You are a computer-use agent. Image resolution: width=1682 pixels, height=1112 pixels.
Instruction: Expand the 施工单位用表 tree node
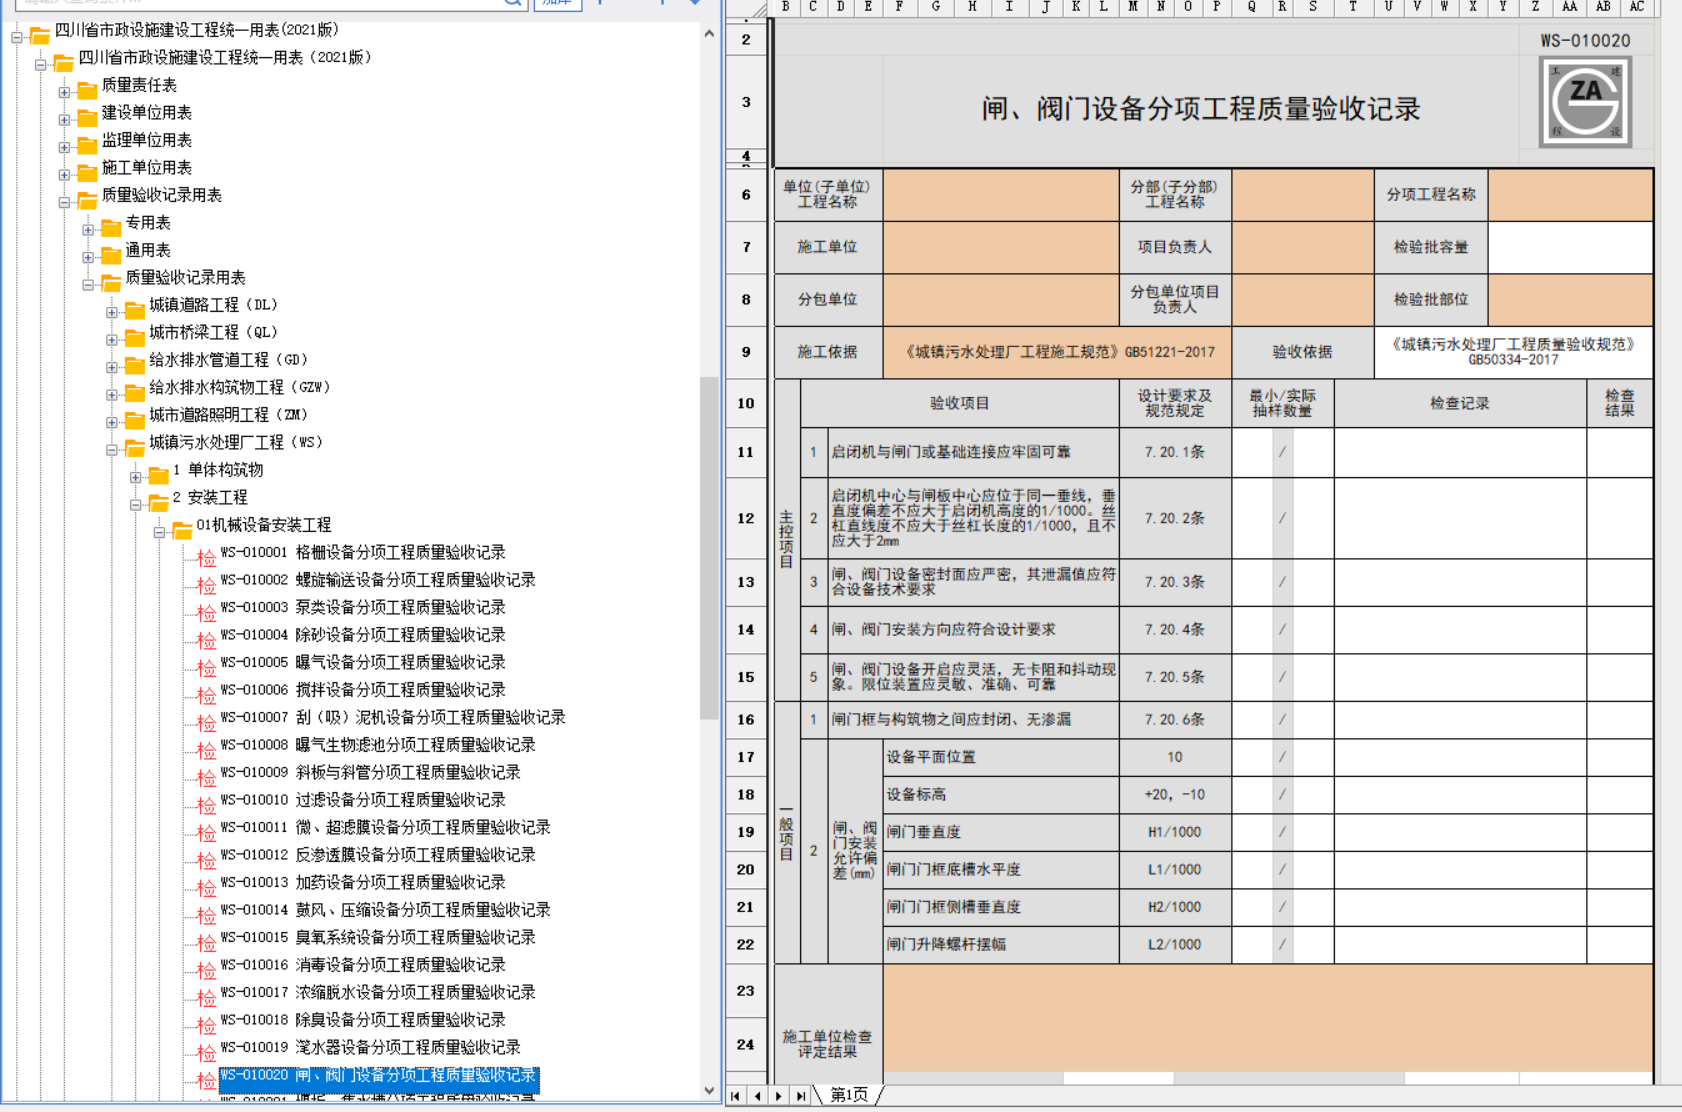click(x=64, y=175)
